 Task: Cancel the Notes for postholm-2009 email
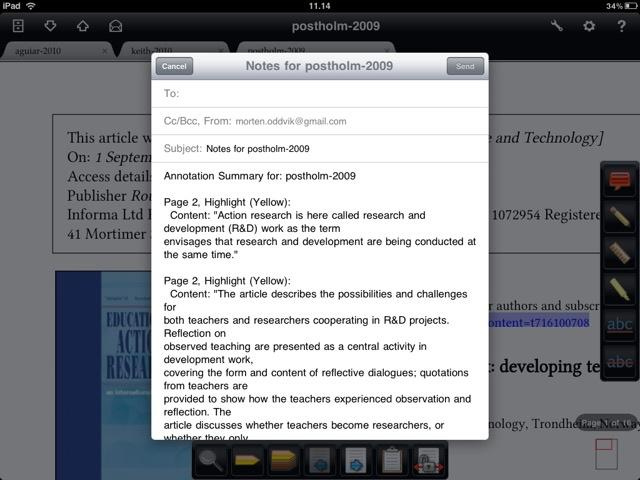(174, 66)
